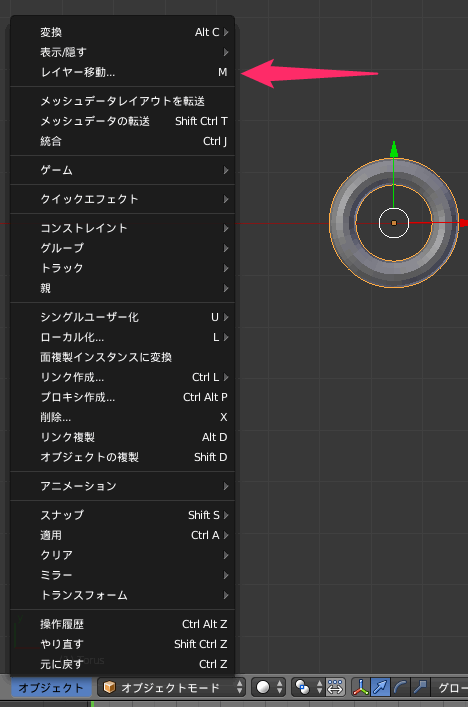468x707 pixels.
Task: Open the グロー transform orientation dropdown
Action: (450, 687)
